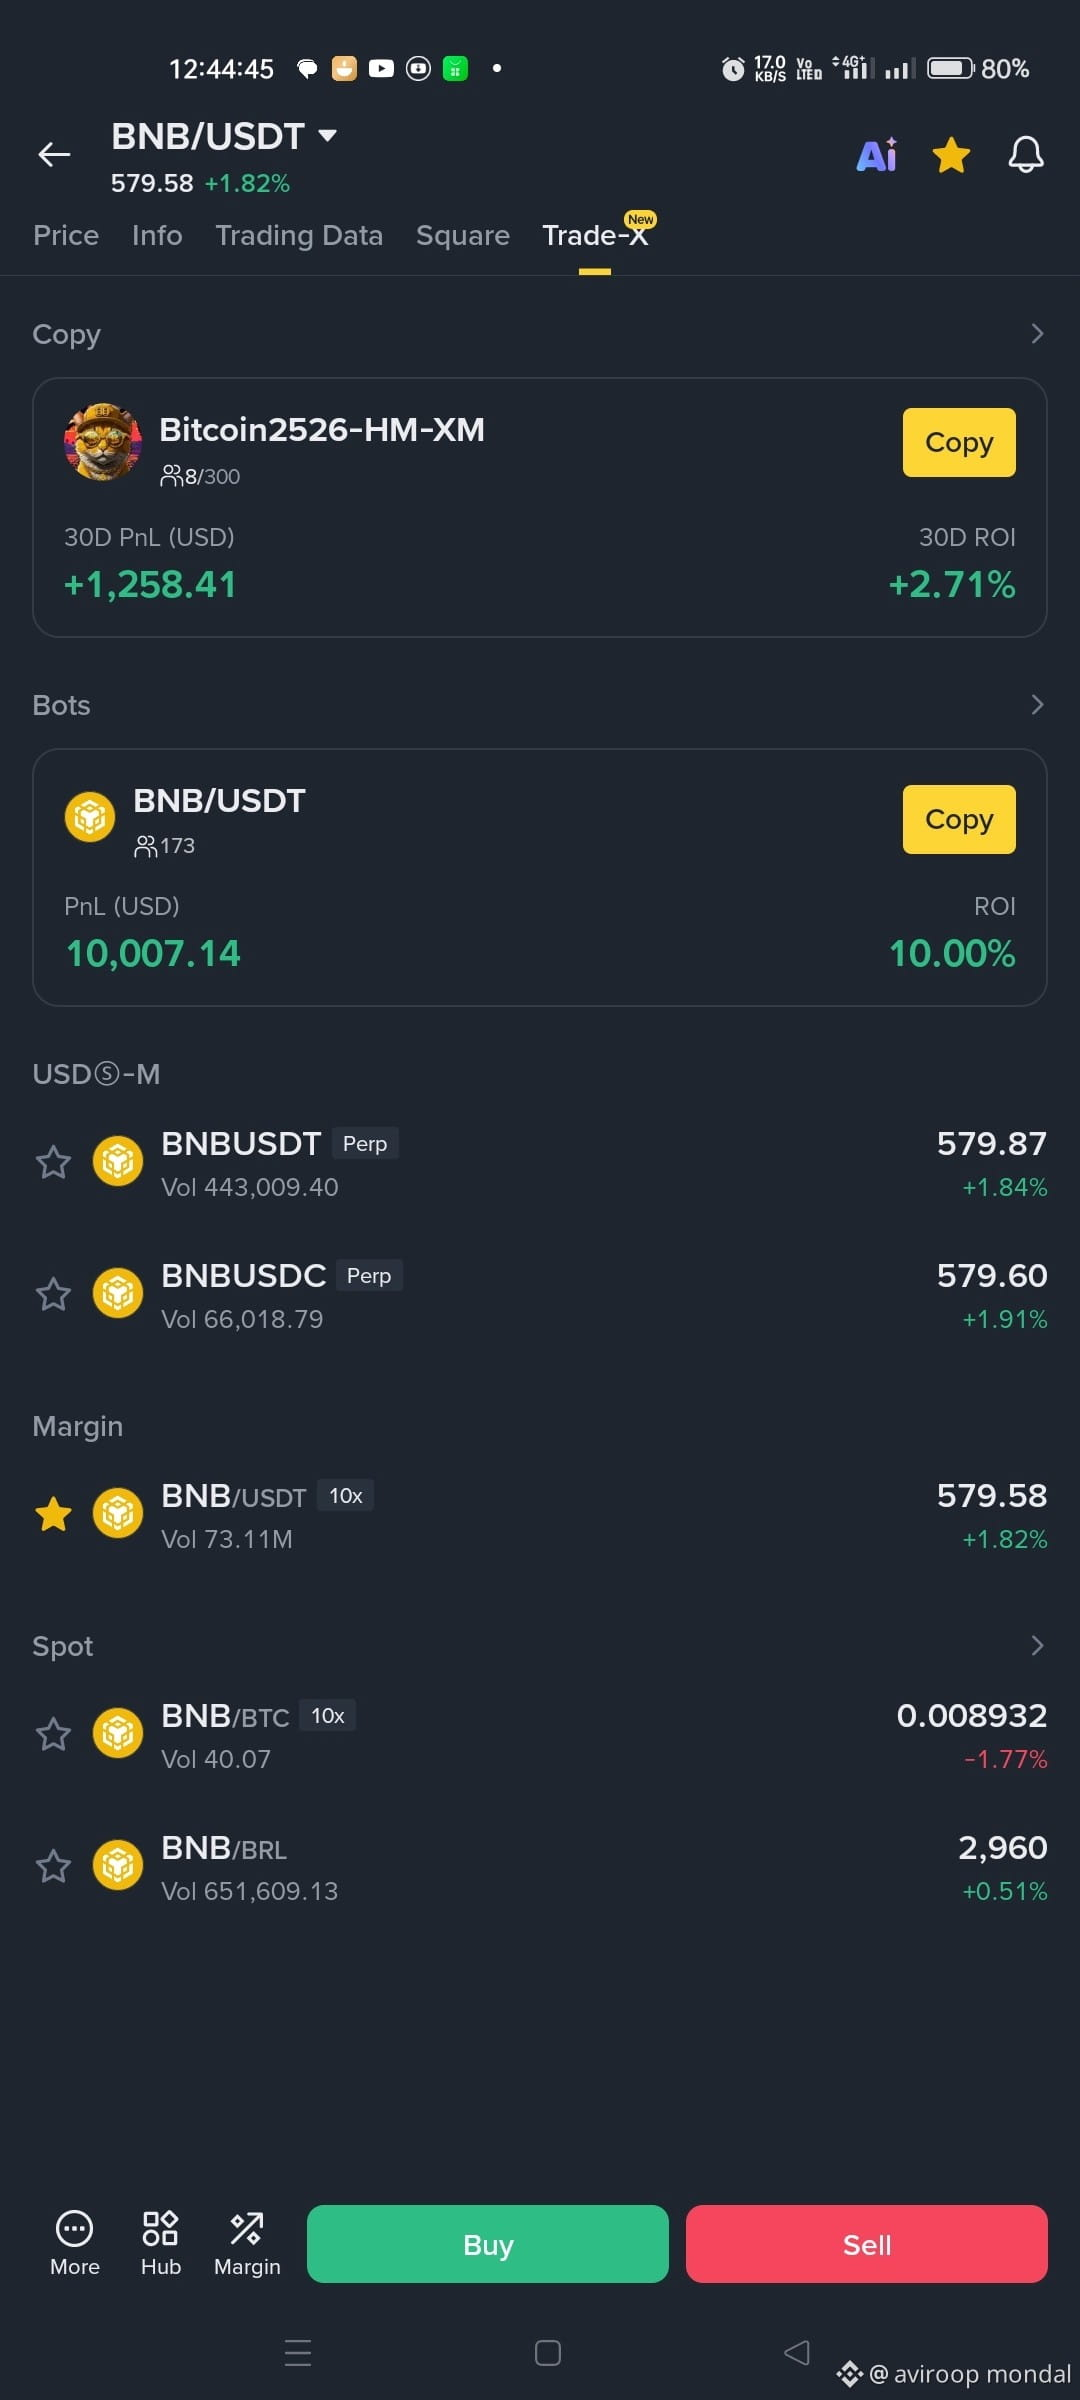Tap Android back navigation triangle

tap(797, 2352)
